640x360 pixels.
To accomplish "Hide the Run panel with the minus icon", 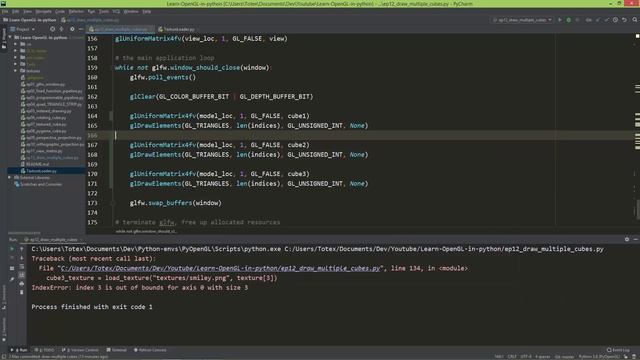I will 636,240.
